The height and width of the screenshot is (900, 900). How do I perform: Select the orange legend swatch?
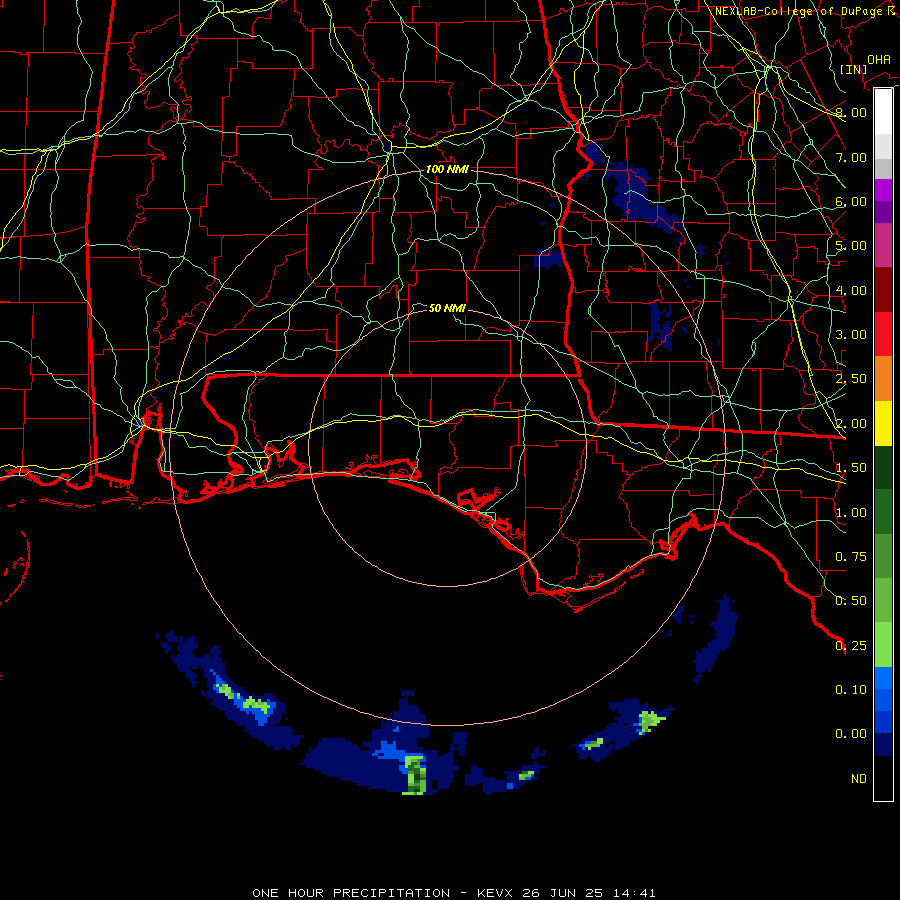click(x=883, y=379)
